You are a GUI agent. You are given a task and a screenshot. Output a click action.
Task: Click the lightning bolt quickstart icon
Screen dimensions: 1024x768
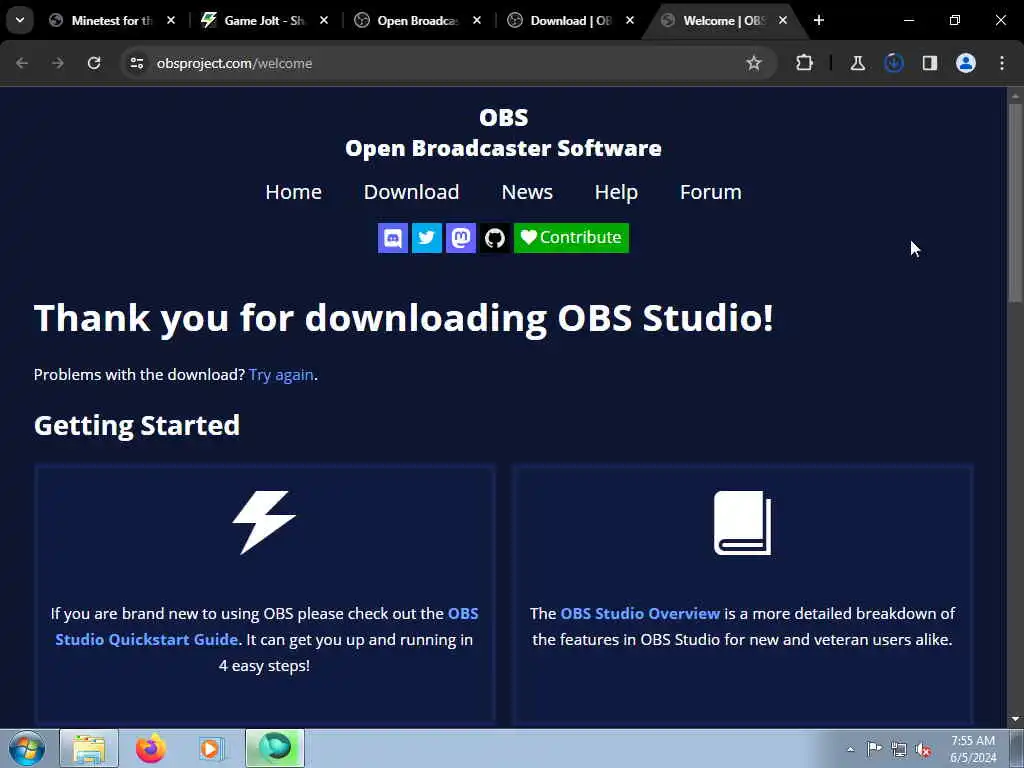(x=264, y=522)
